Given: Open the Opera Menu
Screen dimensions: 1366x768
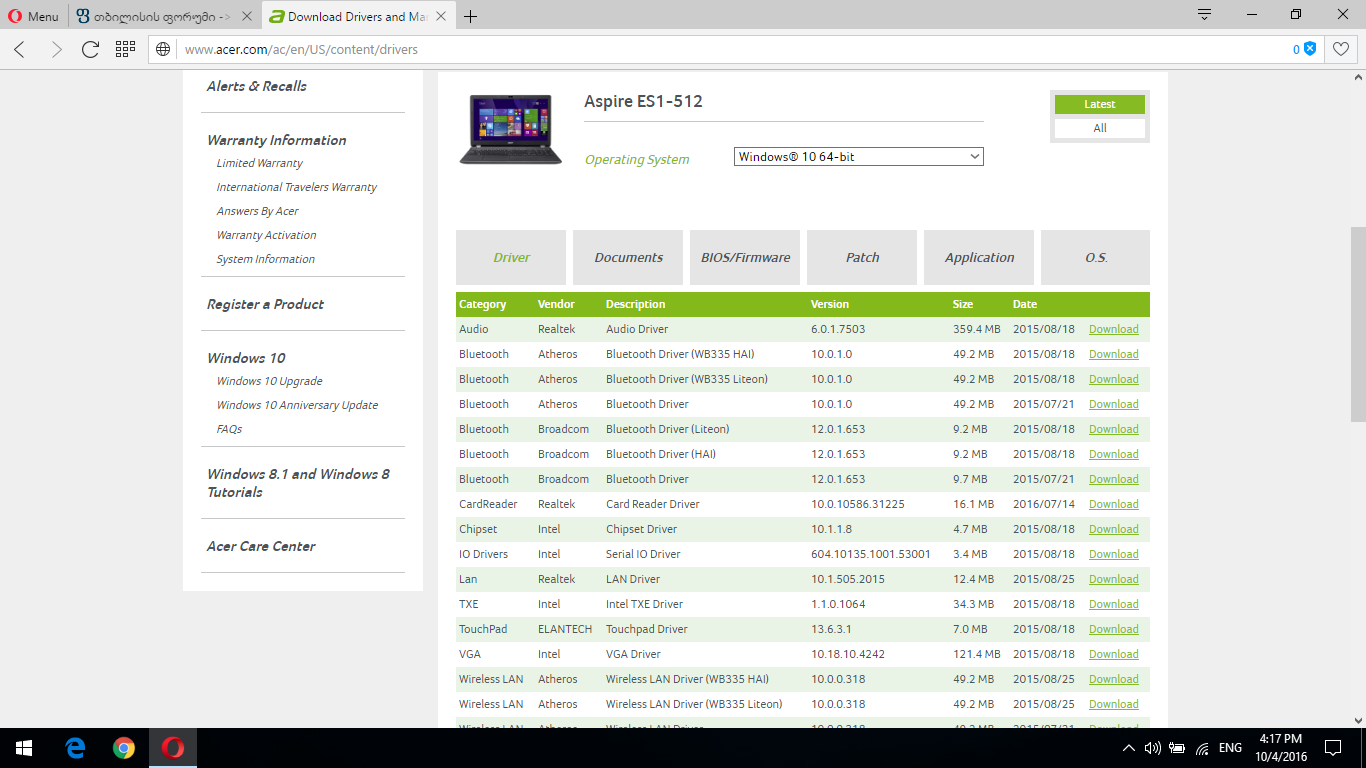Looking at the screenshot, I should click(x=33, y=16).
